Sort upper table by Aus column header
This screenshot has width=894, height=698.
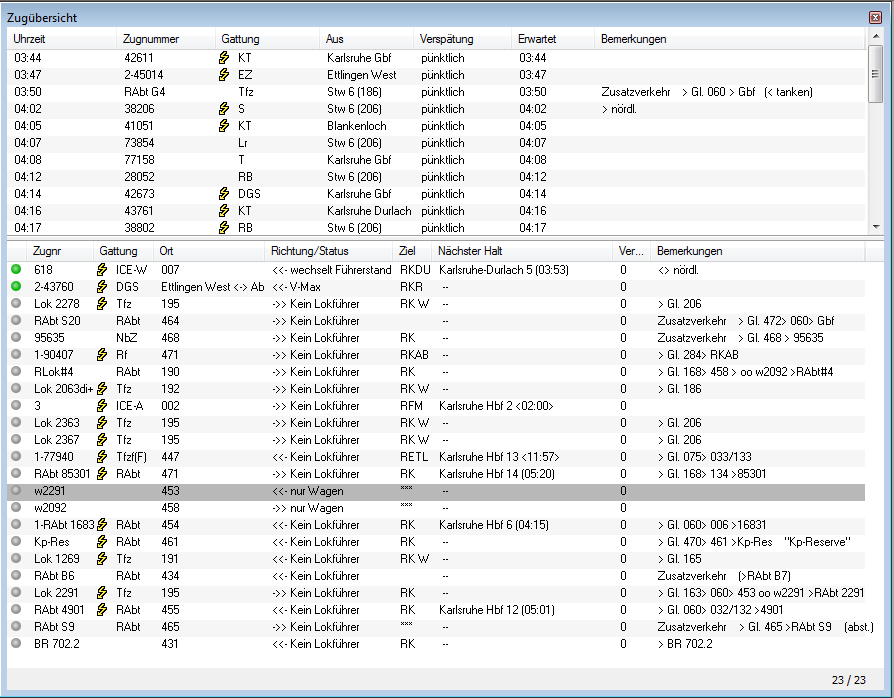click(x=367, y=39)
